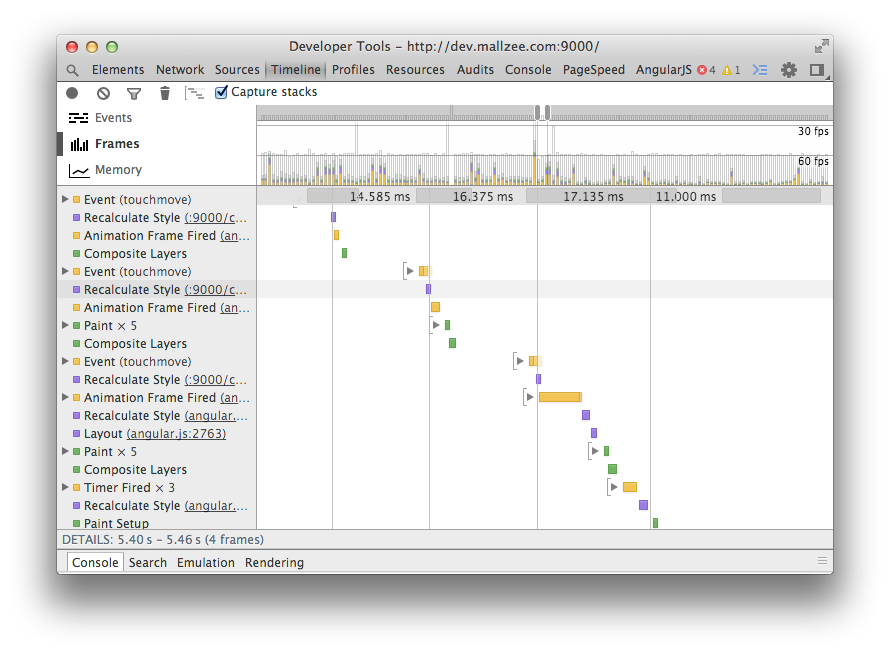This screenshot has width=890, height=653.
Task: Click the trash garbage collect icon
Action: coord(165,93)
